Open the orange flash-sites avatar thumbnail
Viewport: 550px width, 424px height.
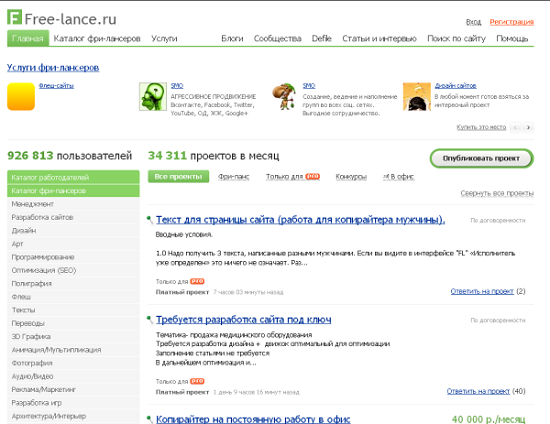pyautogui.click(x=21, y=96)
